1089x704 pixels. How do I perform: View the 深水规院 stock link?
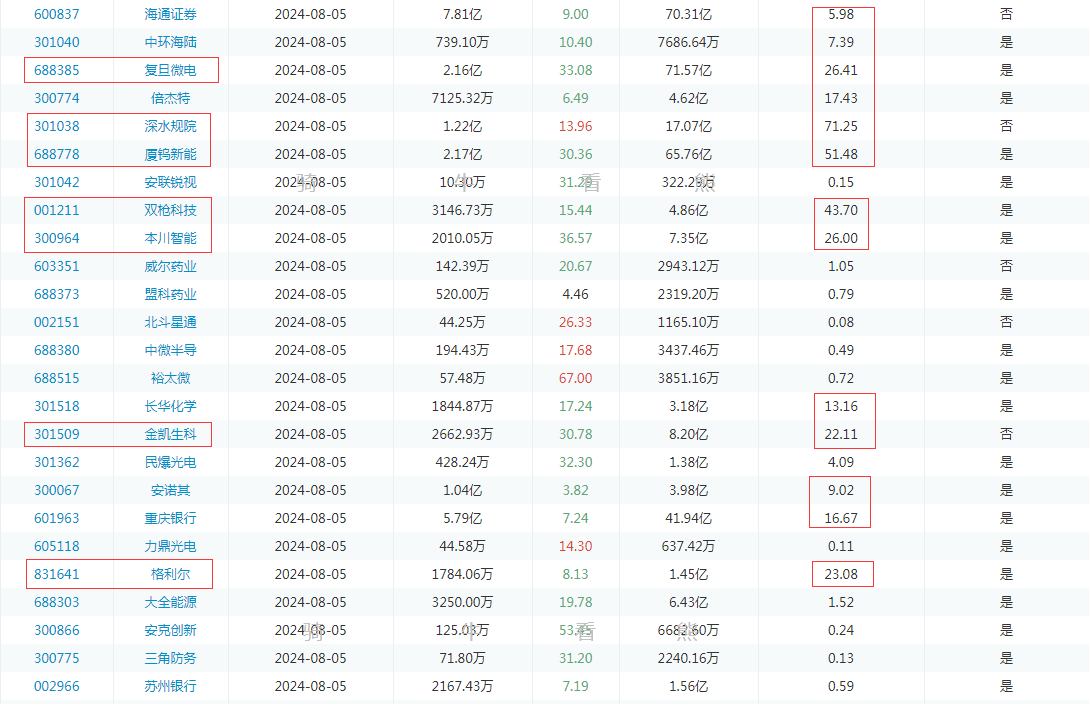[170, 126]
